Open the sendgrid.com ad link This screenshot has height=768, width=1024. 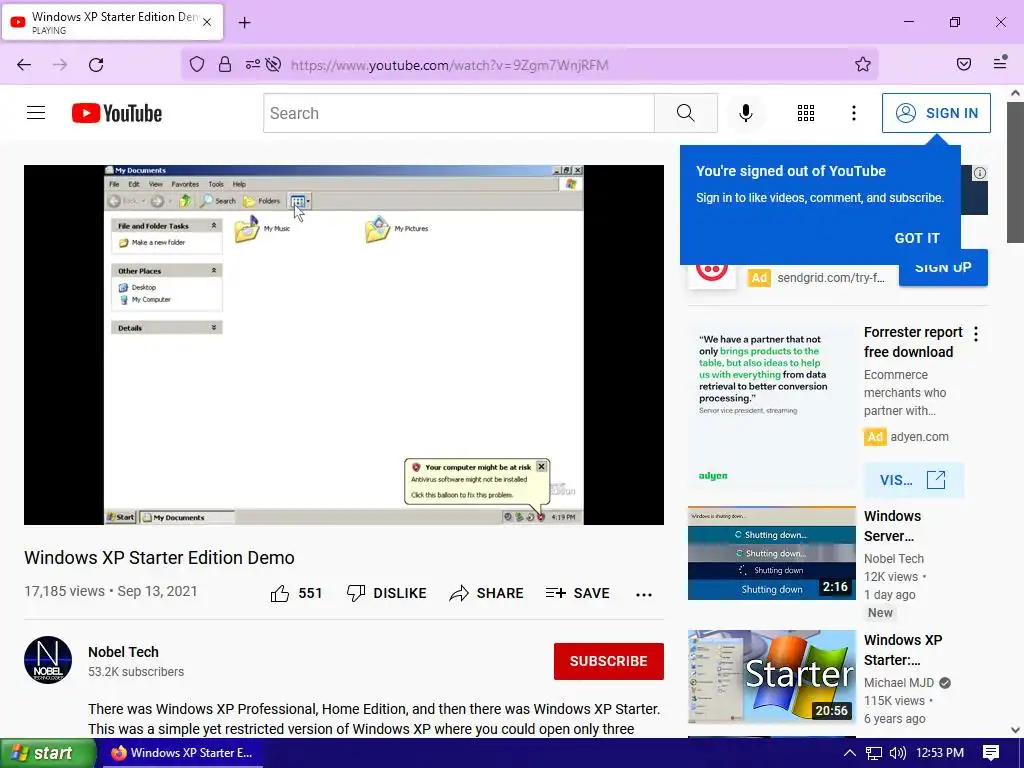(x=831, y=278)
